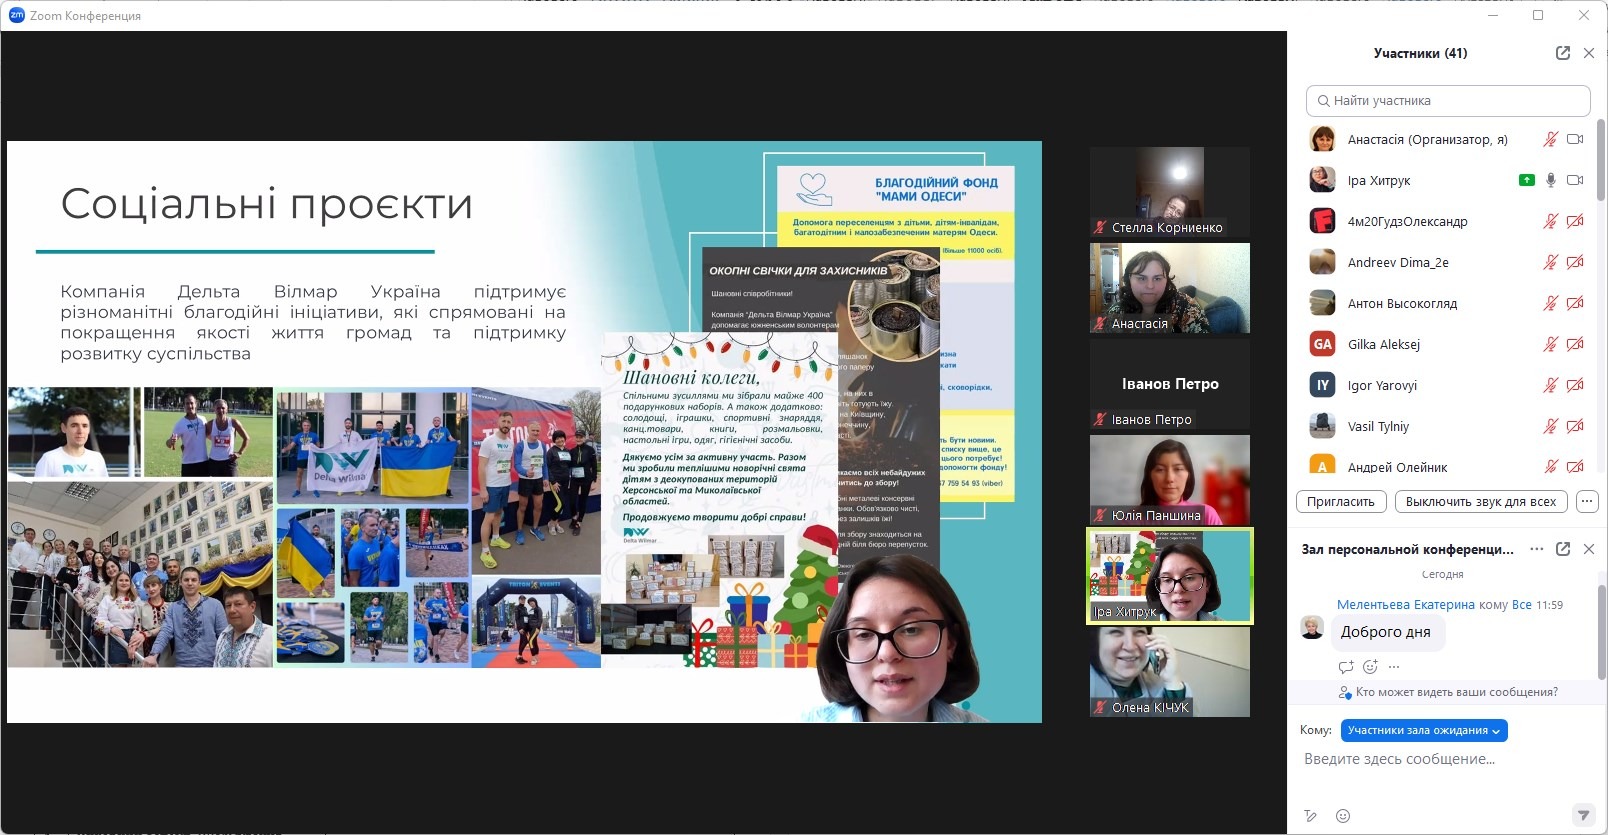Screen dimensions: 1608x835
Task: Click the Участники (41) panel title
Action: point(1420,53)
